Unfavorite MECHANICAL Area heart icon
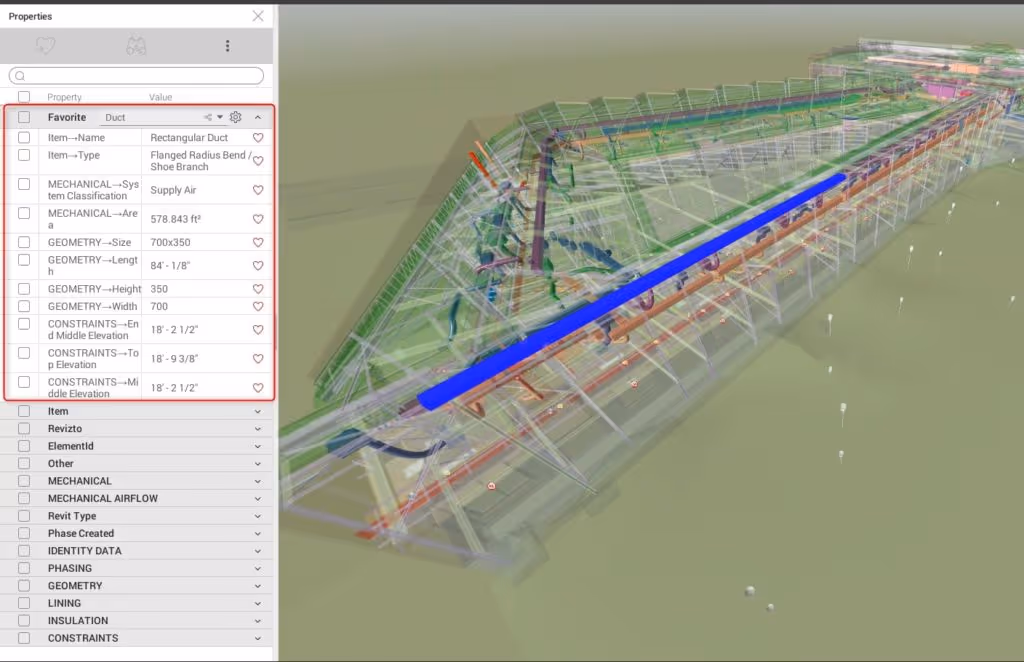 tap(258, 219)
